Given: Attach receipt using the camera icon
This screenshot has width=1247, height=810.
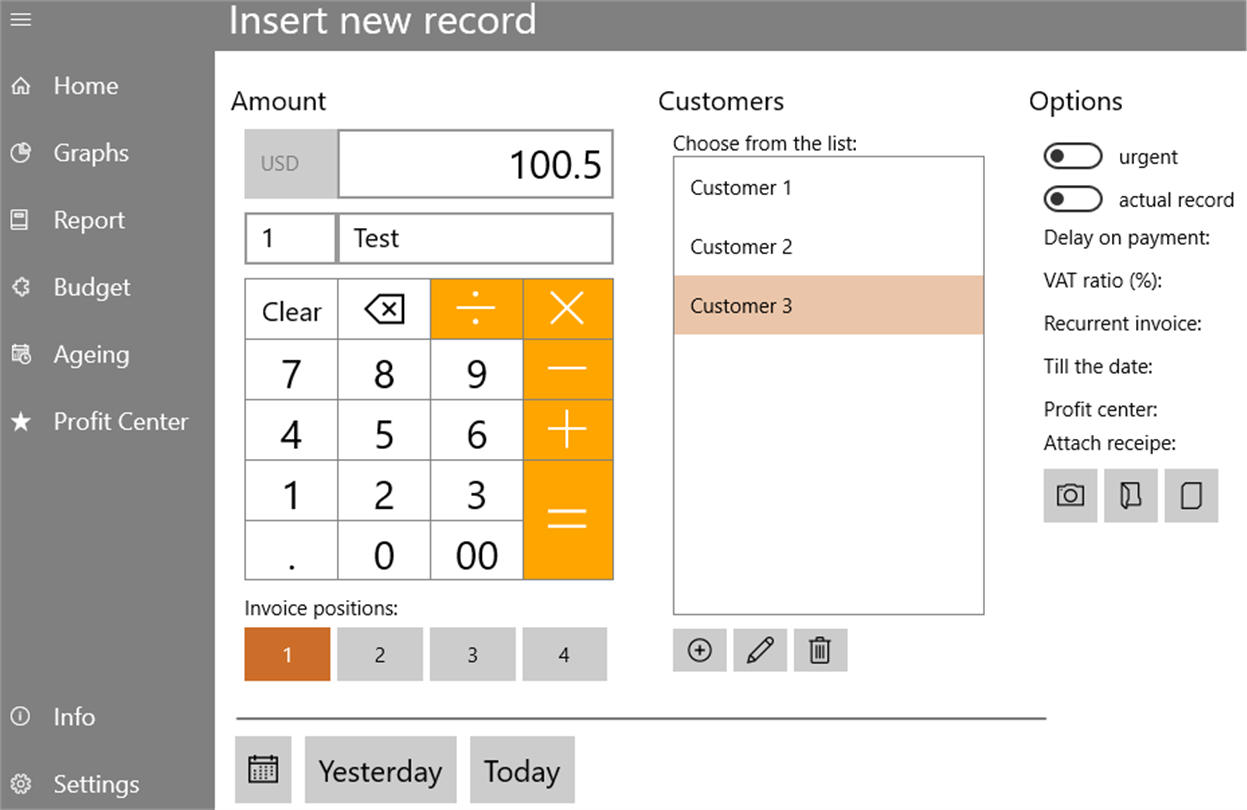Looking at the screenshot, I should click(x=1070, y=496).
